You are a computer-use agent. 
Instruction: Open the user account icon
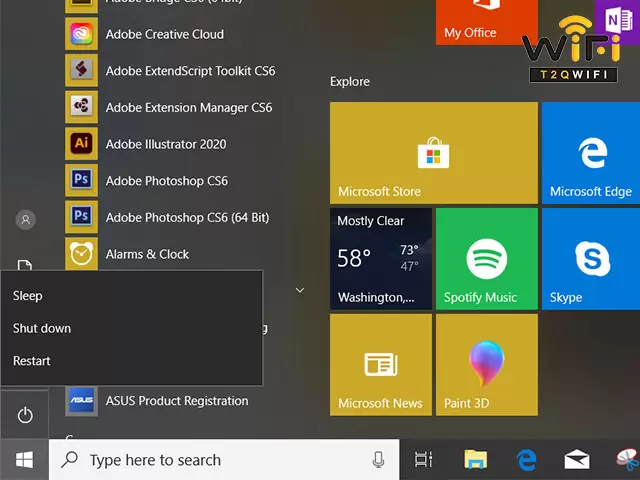pos(25,220)
